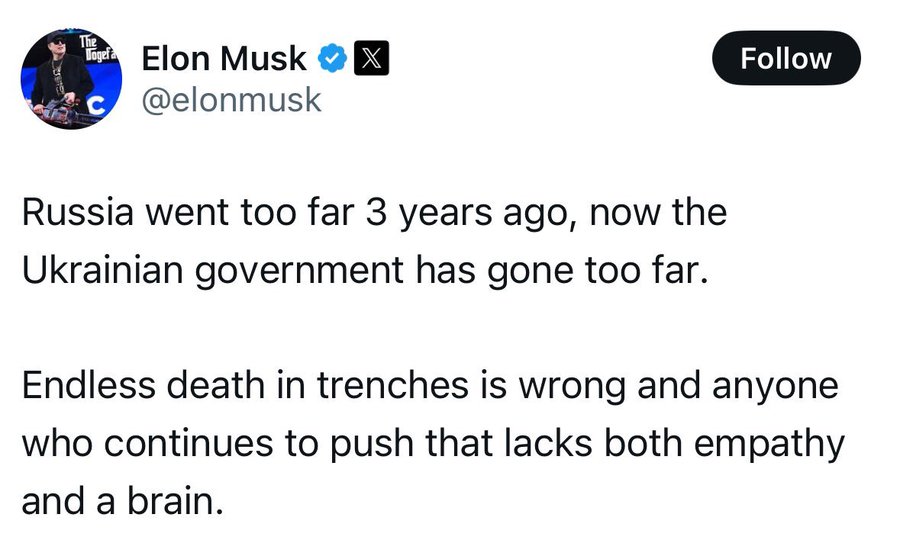The width and height of the screenshot is (900, 556).
Task: Click the word "empathy" in the tweet
Action: point(769,444)
